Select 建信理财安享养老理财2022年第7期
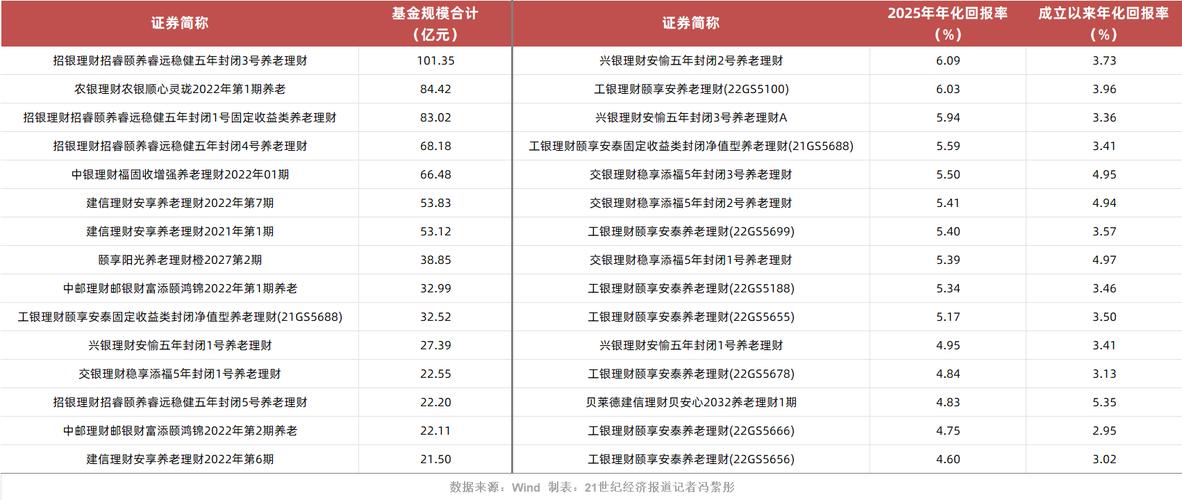This screenshot has height=500, width=1182. 180,203
